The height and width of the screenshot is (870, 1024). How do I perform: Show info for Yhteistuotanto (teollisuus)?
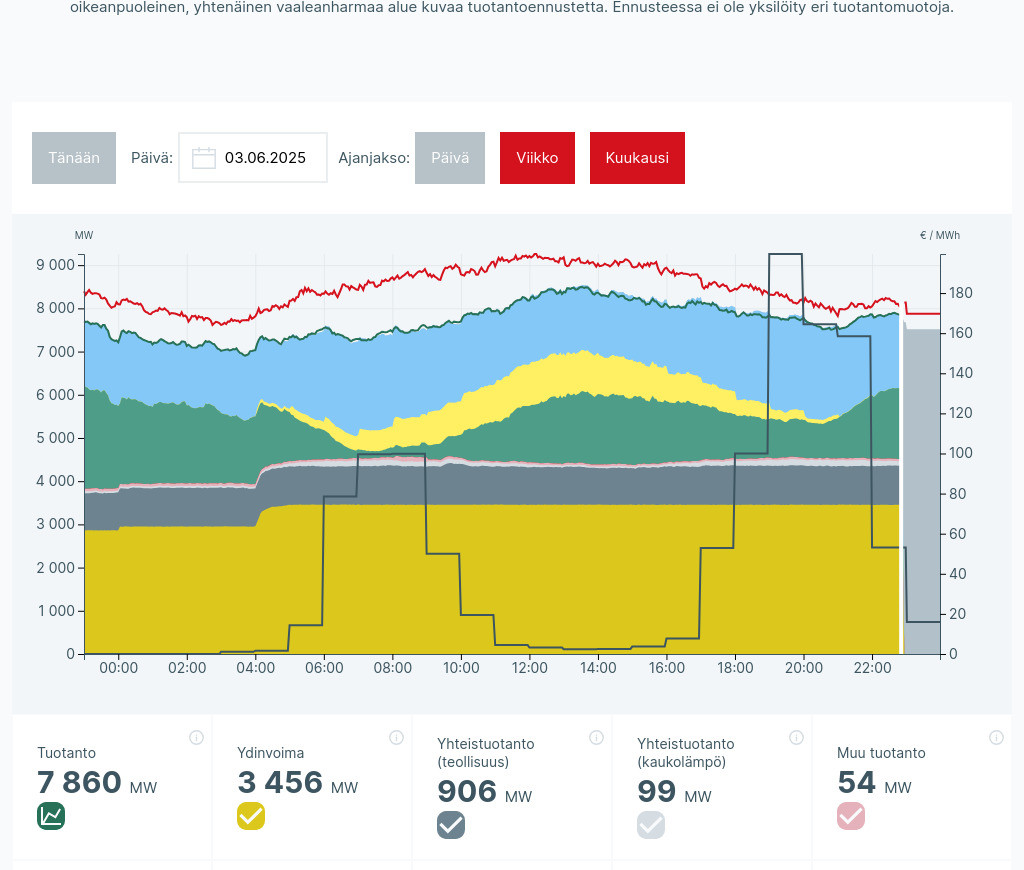pyautogui.click(x=596, y=738)
